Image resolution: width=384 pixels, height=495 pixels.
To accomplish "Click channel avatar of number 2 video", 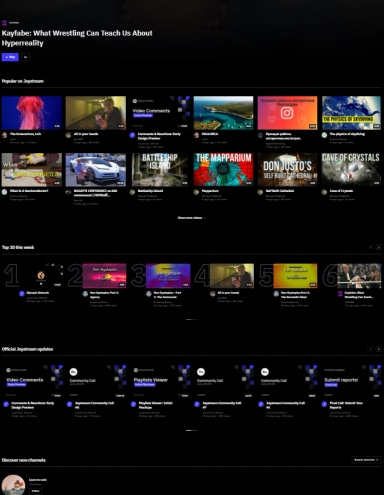I will point(85,294).
